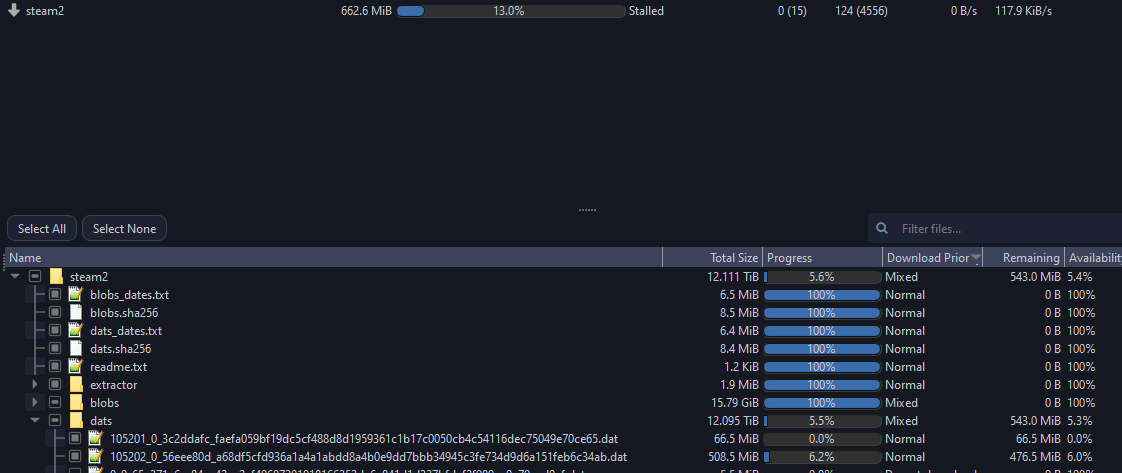Click the 105202_0 .dat file icon
This screenshot has height=473, width=1122.
tap(96, 457)
